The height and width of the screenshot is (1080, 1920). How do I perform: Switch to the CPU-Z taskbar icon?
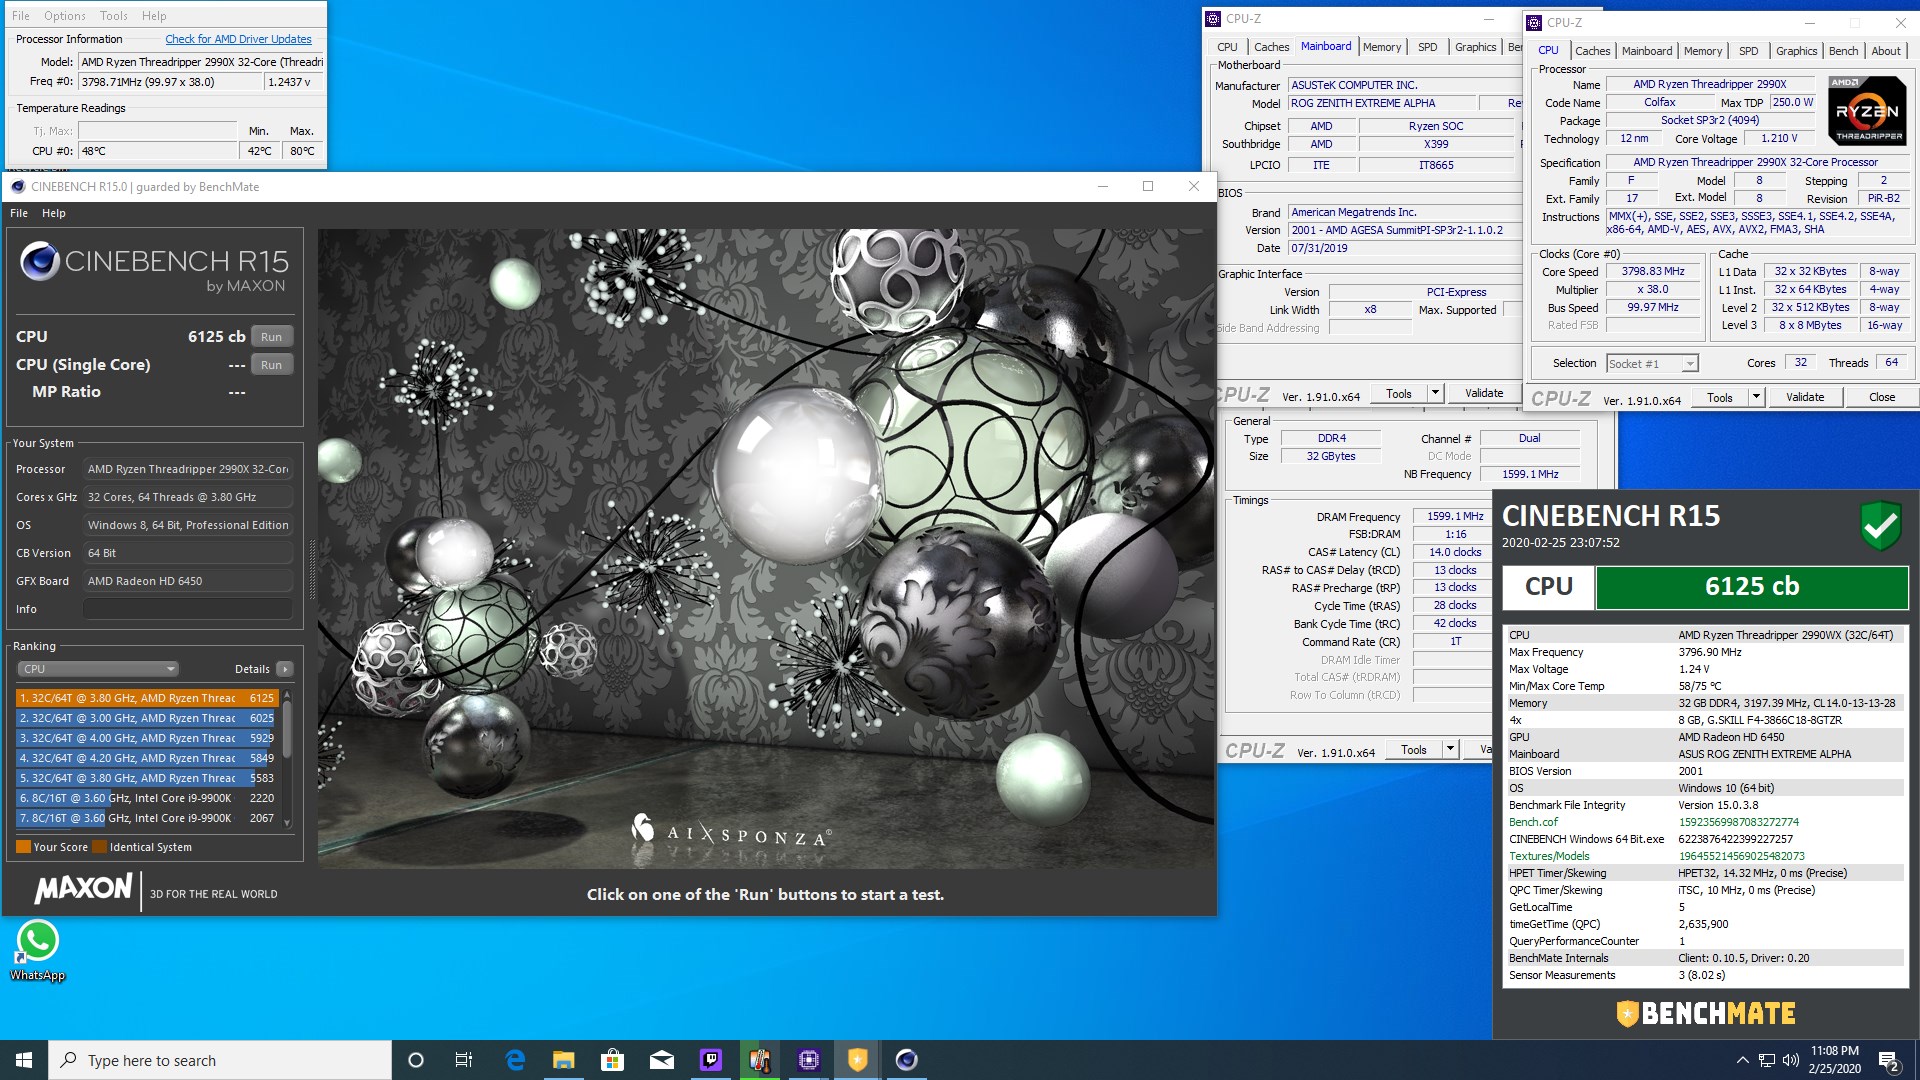tap(809, 1060)
